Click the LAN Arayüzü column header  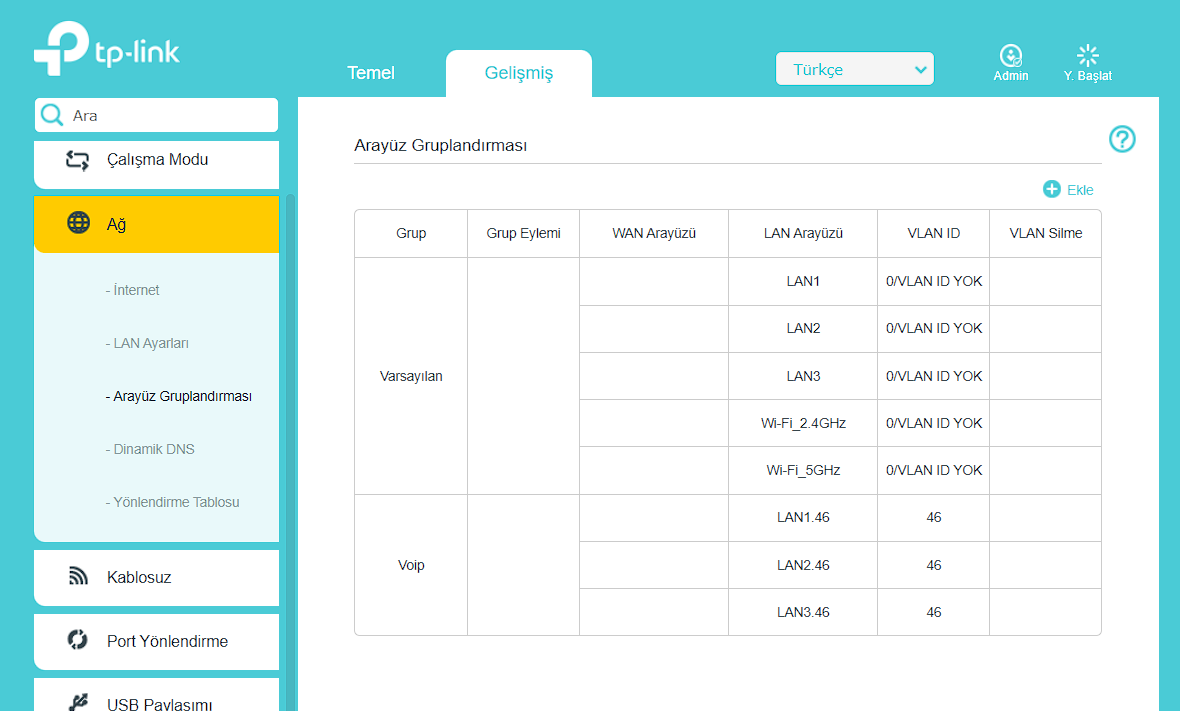[x=803, y=233]
